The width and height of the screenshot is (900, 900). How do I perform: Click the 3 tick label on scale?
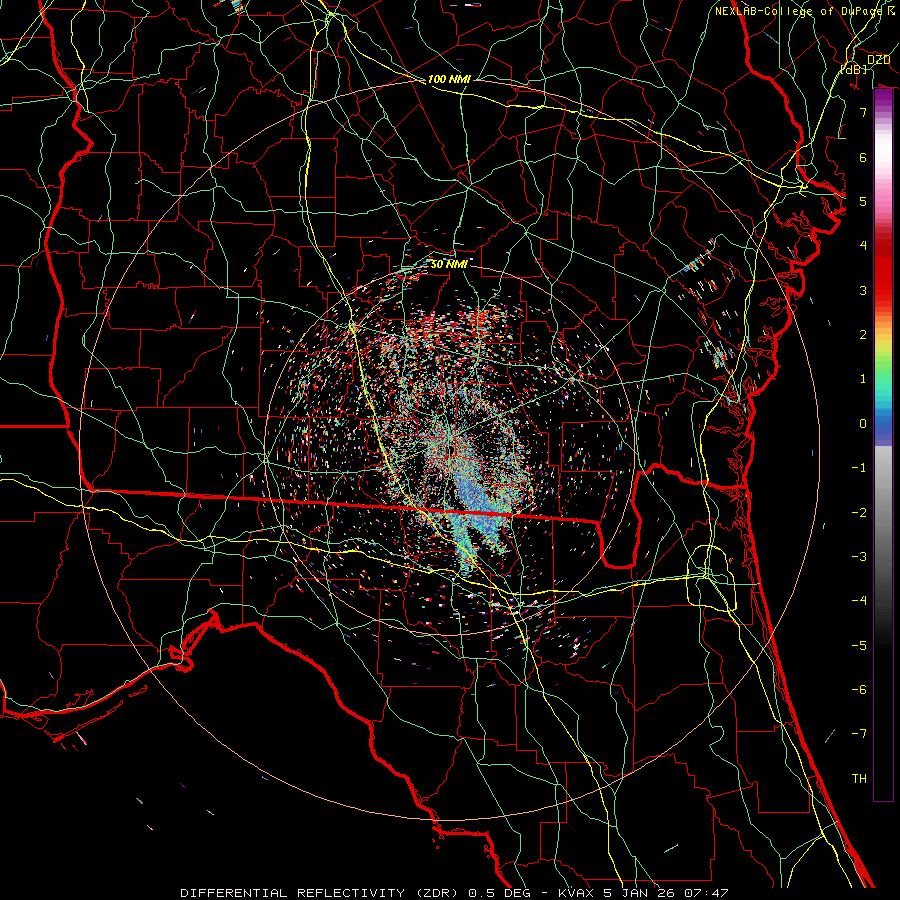point(863,290)
